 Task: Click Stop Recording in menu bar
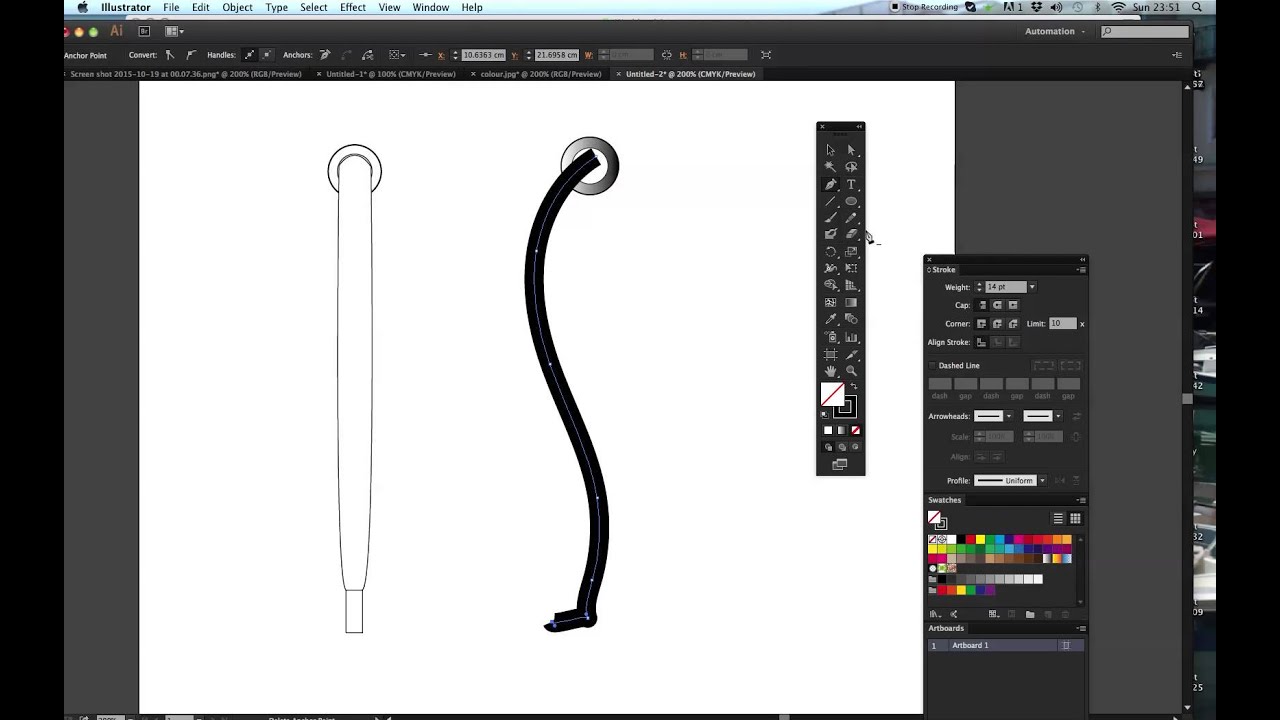pyautogui.click(x=924, y=7)
